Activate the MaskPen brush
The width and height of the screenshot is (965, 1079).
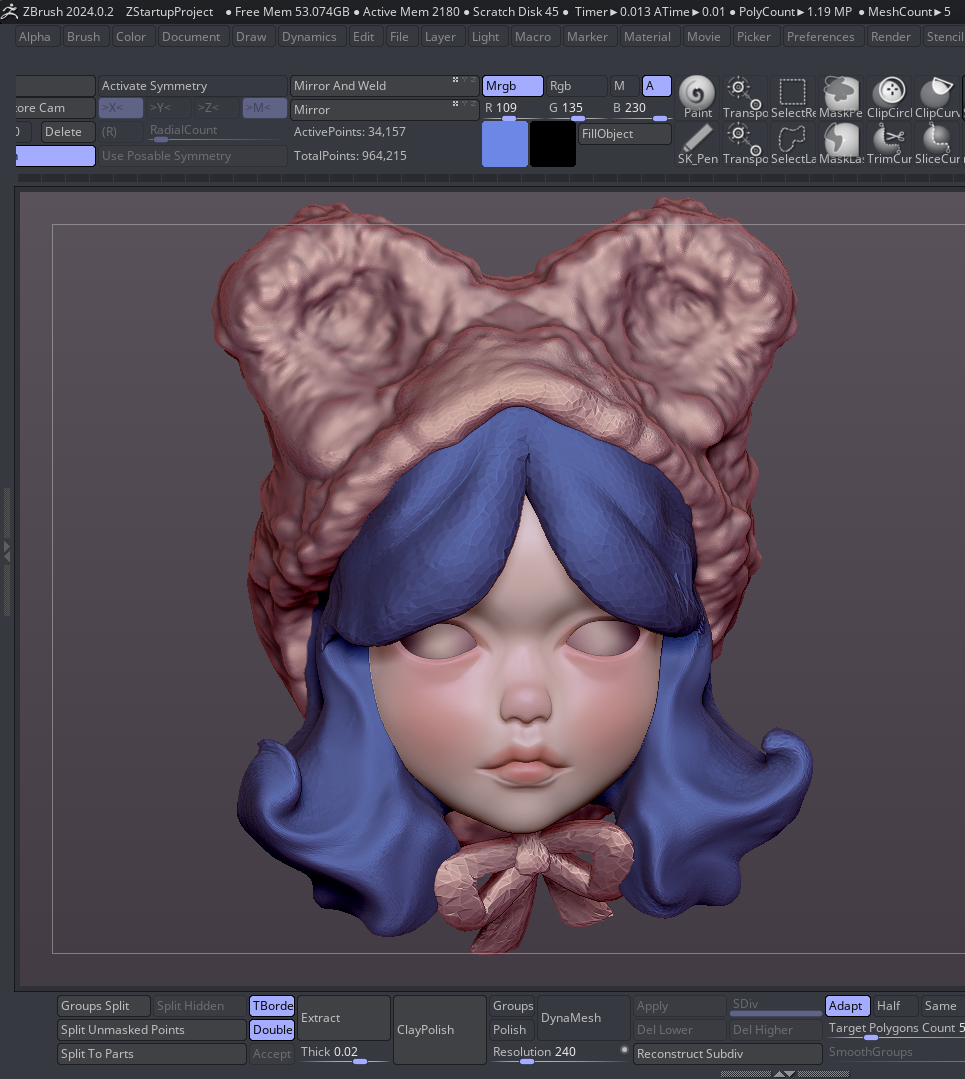click(x=840, y=96)
